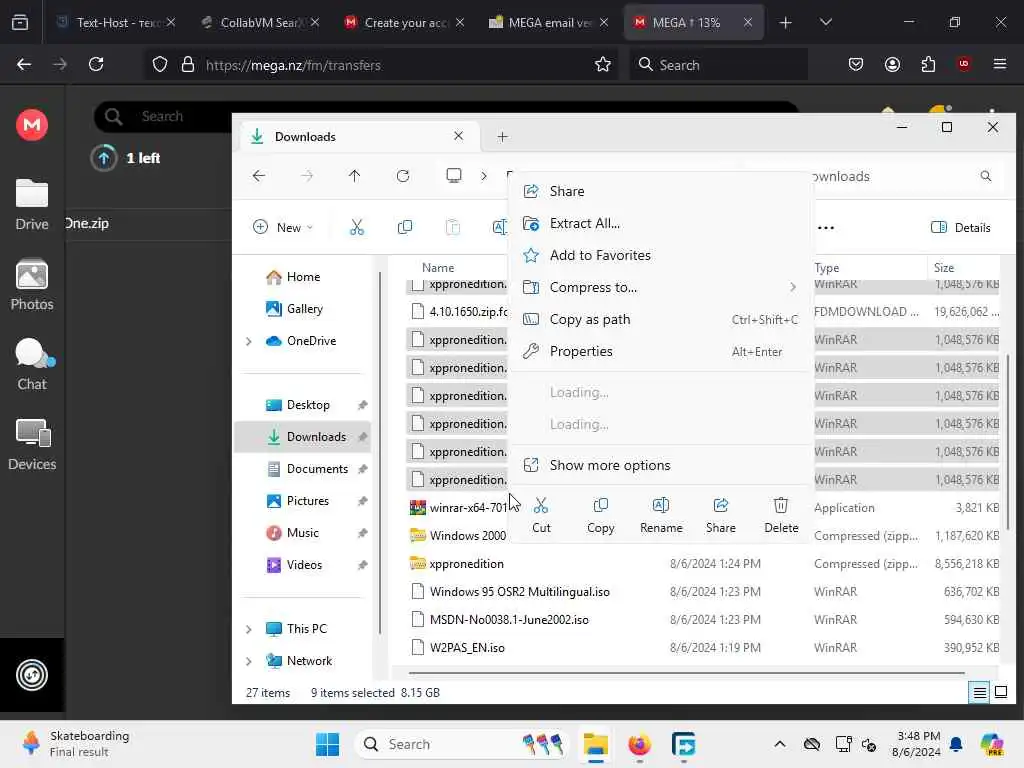Expand This PC tree node
1024x768 pixels.
[x=249, y=629]
